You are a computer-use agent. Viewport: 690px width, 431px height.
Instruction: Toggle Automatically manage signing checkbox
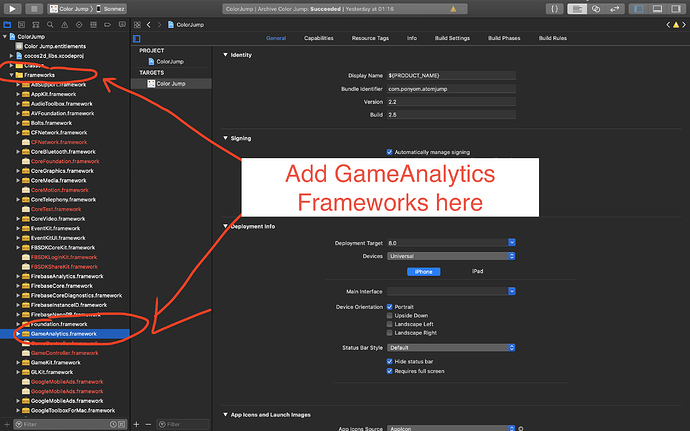point(389,152)
